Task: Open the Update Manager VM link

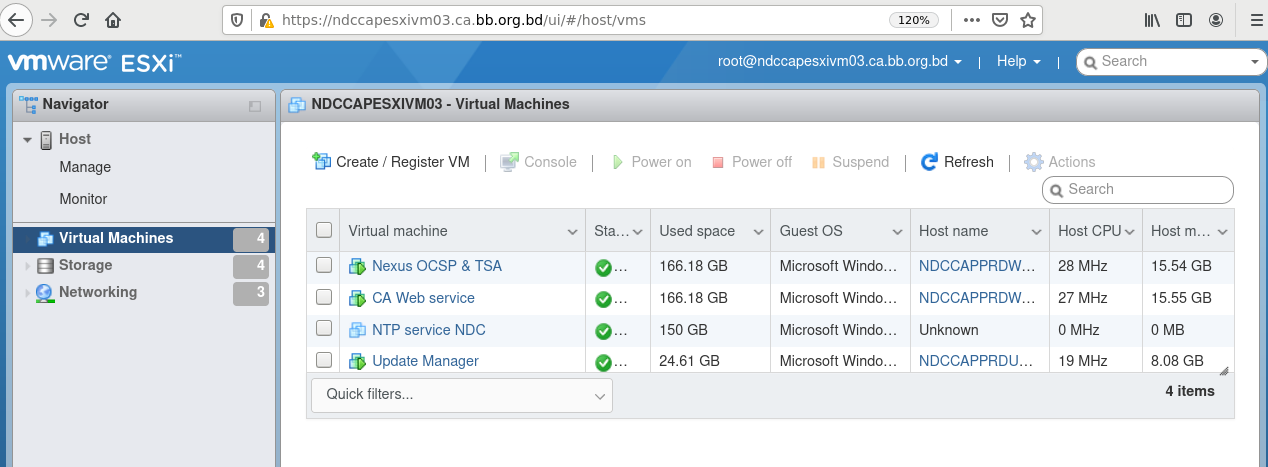Action: tap(425, 361)
